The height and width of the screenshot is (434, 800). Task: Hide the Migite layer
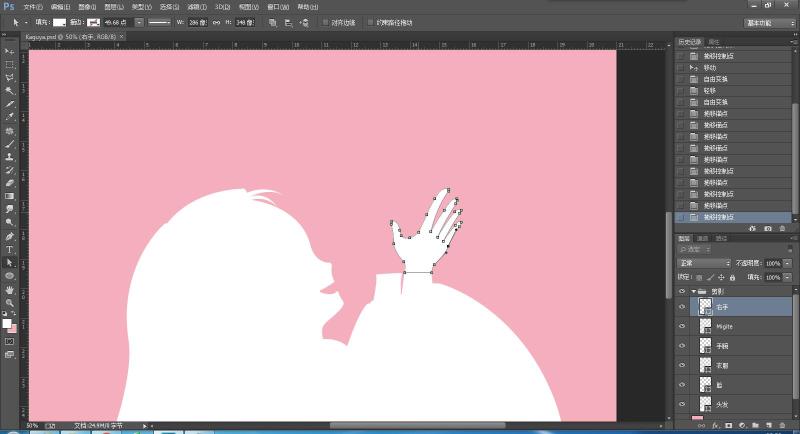pos(682,326)
